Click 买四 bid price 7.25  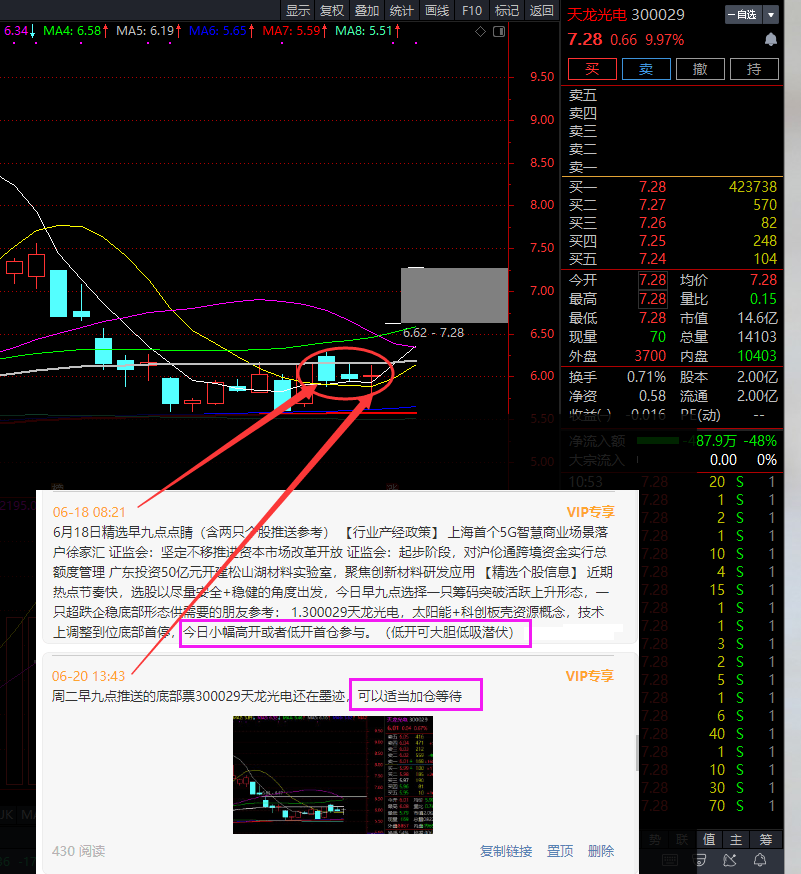[652, 241]
